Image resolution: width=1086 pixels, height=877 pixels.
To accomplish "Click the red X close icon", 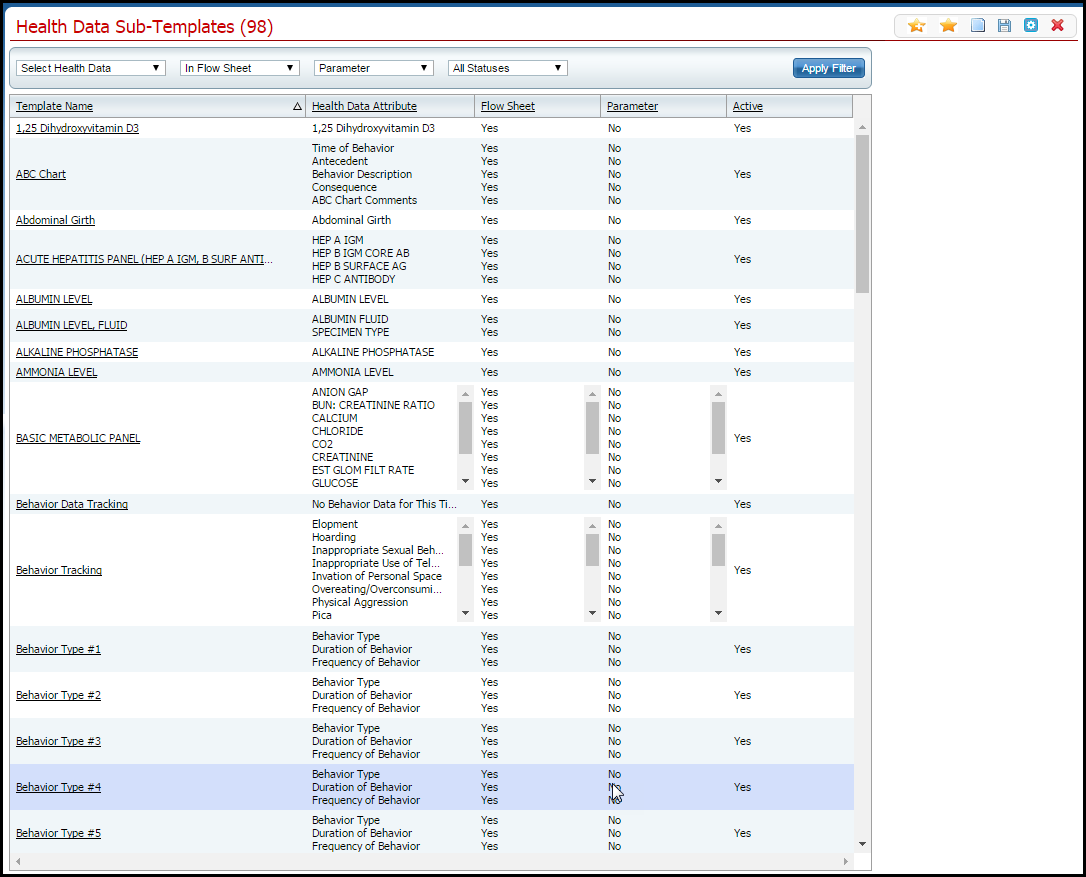I will click(x=1057, y=26).
